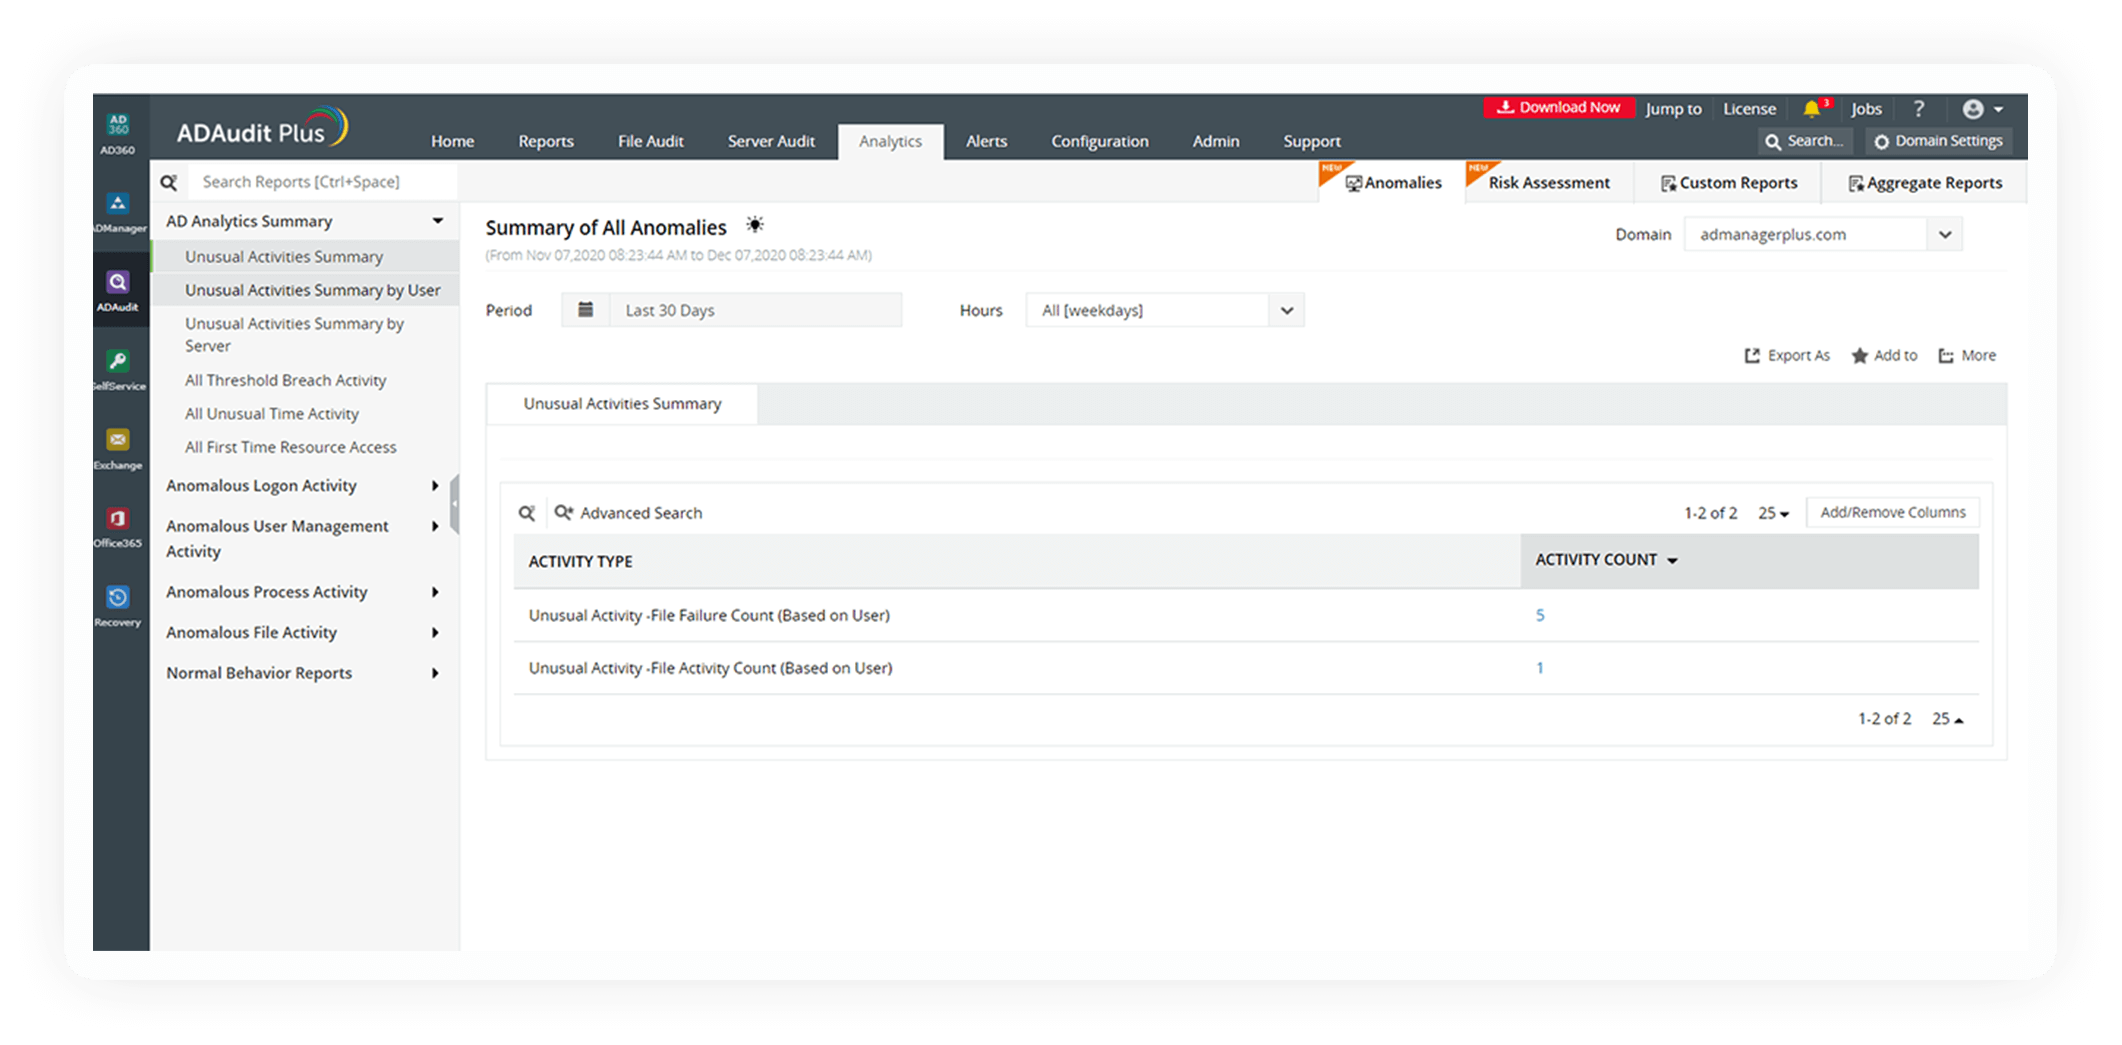Open Domain Settings

[1938, 141]
